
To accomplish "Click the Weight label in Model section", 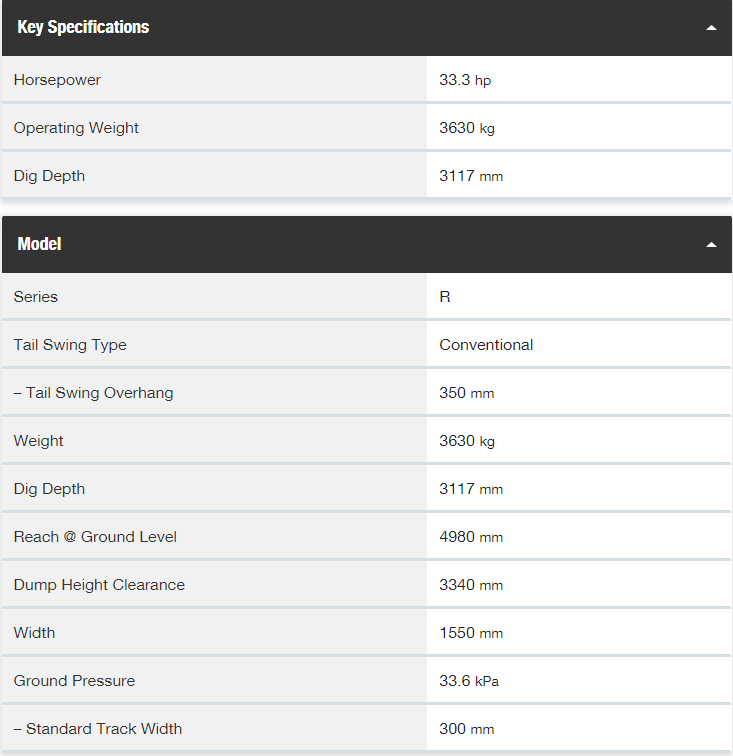I will (x=38, y=441).
